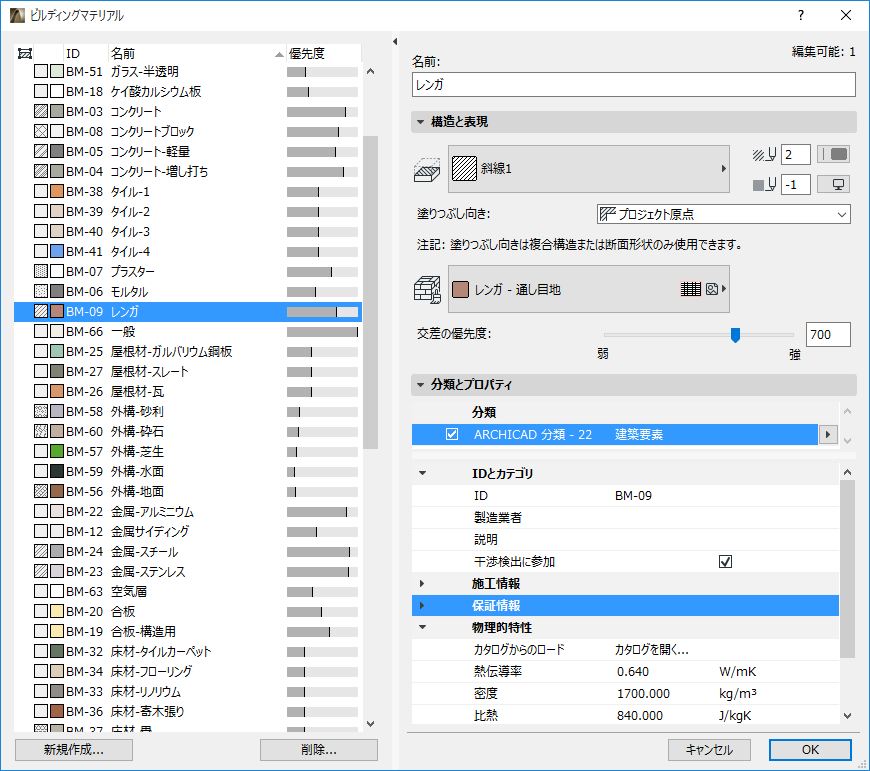Click the キャンセル button
The height and width of the screenshot is (771, 870).
[x=709, y=750]
